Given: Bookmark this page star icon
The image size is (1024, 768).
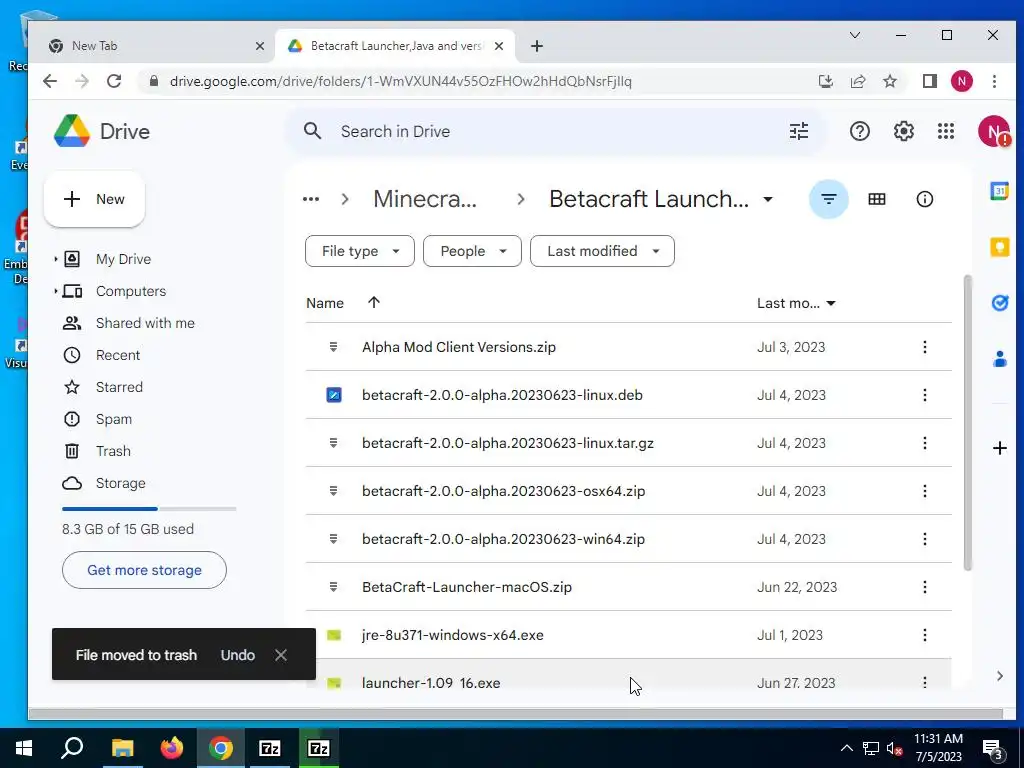Looking at the screenshot, I should [x=889, y=81].
